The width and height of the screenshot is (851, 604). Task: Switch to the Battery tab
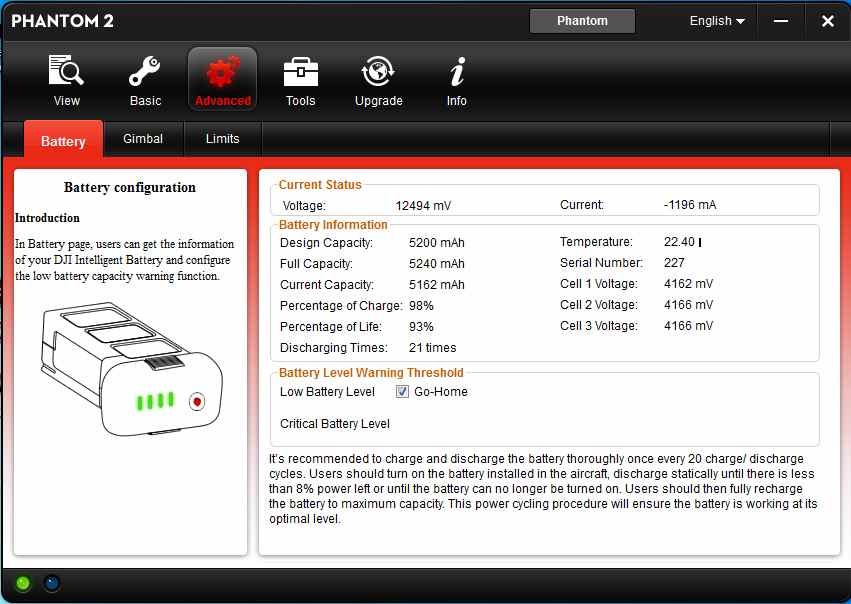point(63,141)
